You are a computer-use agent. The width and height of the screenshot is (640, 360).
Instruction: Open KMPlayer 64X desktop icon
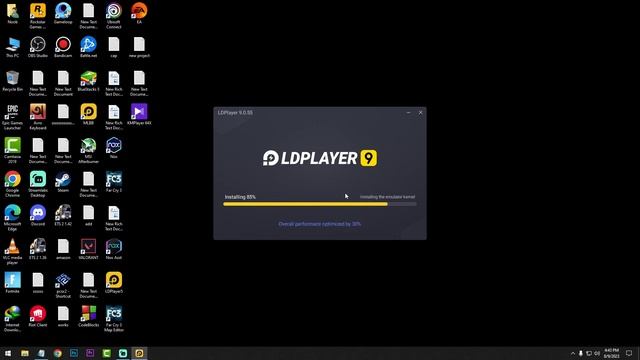[x=139, y=115]
